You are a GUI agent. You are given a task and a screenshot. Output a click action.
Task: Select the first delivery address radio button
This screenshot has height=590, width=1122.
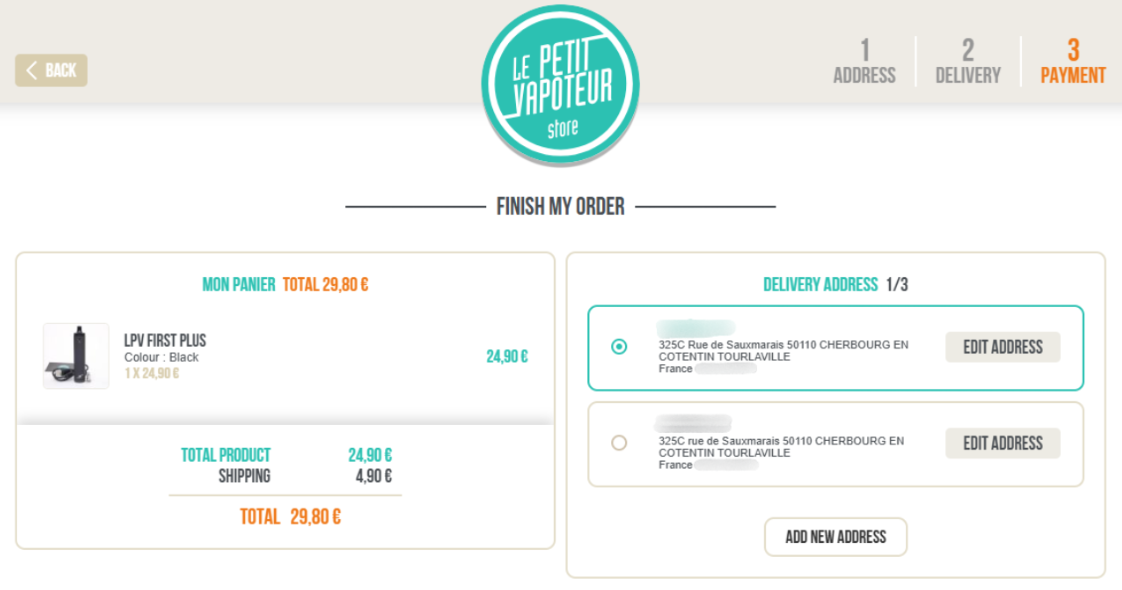point(619,347)
